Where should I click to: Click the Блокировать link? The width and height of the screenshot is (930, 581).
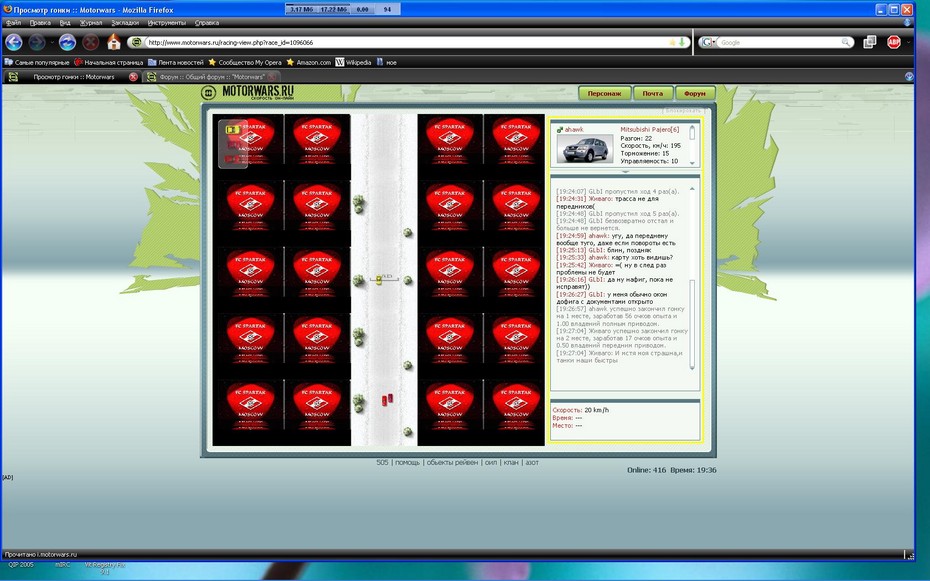point(683,110)
